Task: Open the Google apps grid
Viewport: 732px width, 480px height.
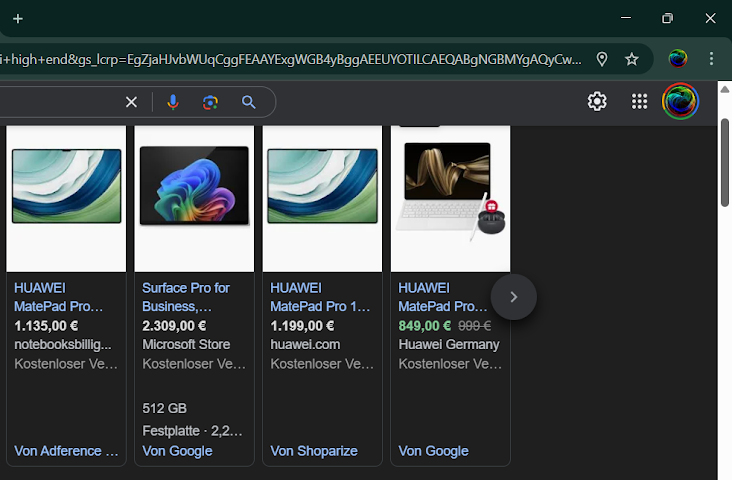Action: click(x=639, y=101)
